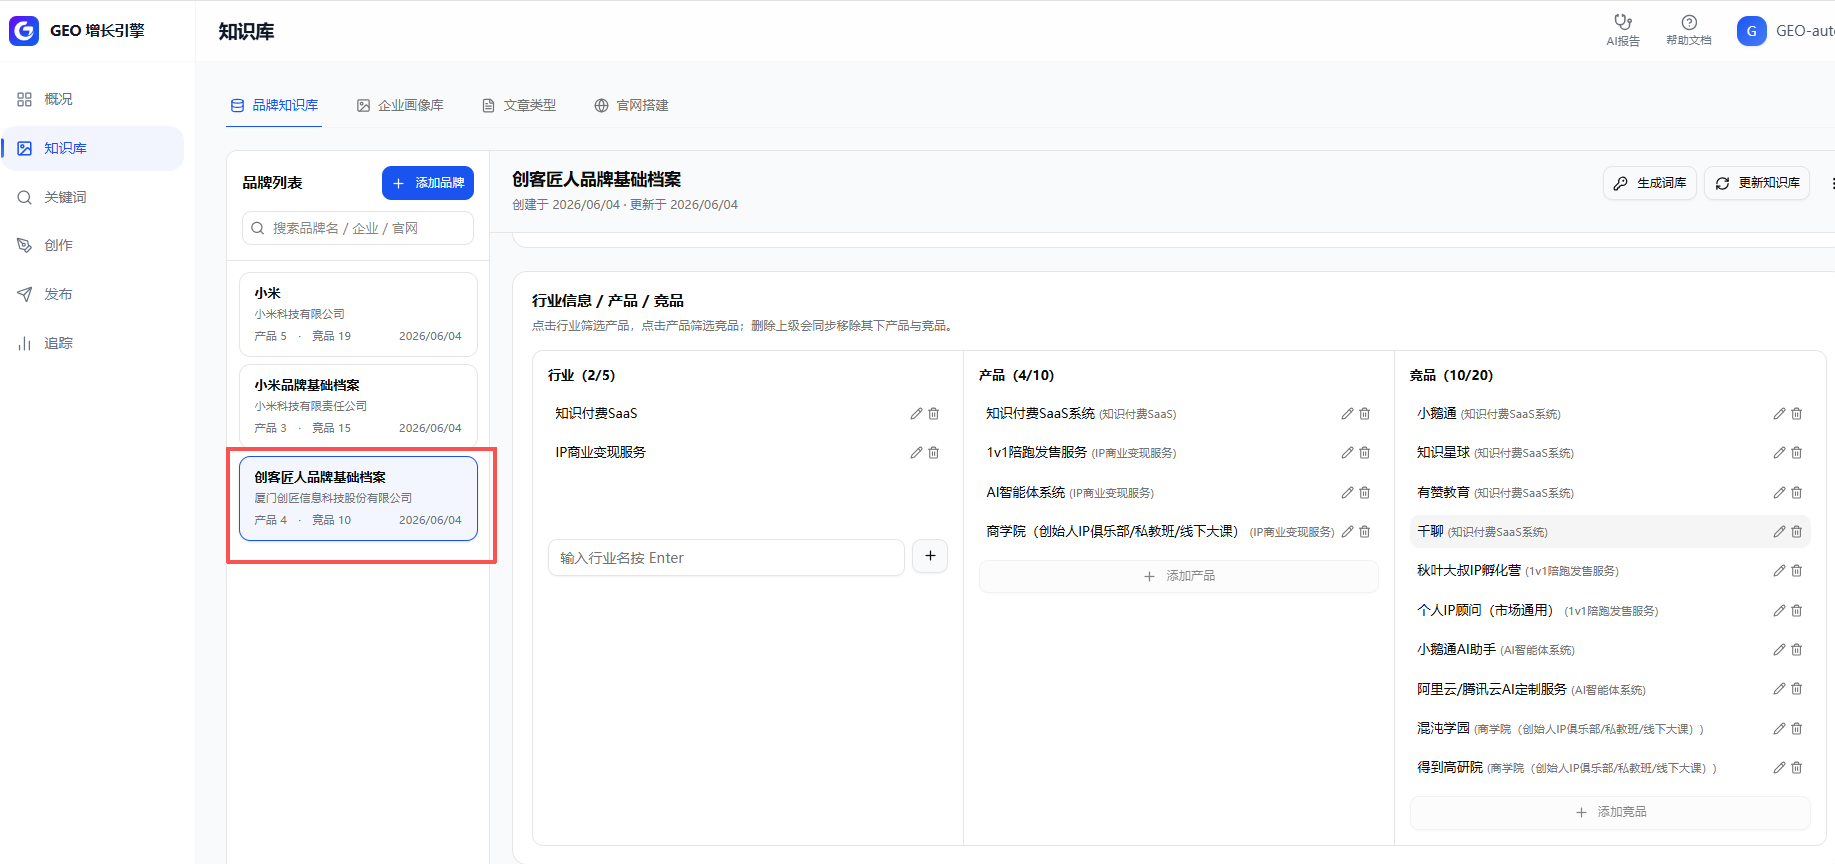Delete the 小鹅通AI助手 competitor
The height and width of the screenshot is (864, 1835).
1797,650
